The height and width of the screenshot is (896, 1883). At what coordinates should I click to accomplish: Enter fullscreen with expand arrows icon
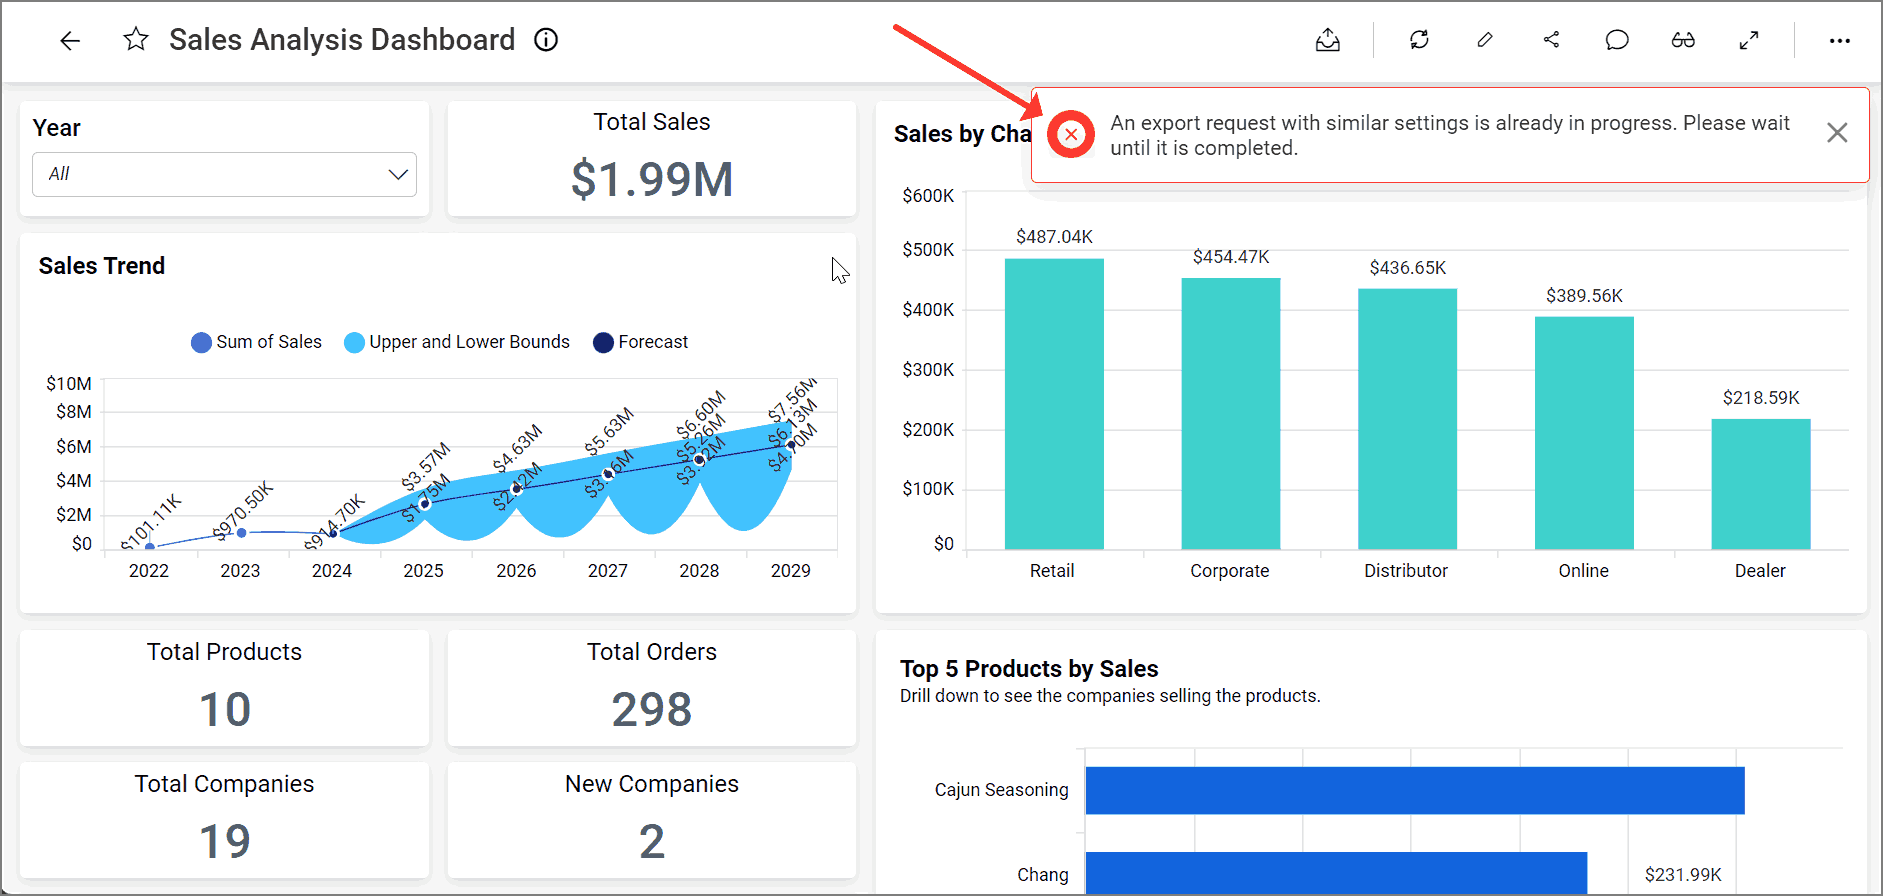tap(1749, 40)
